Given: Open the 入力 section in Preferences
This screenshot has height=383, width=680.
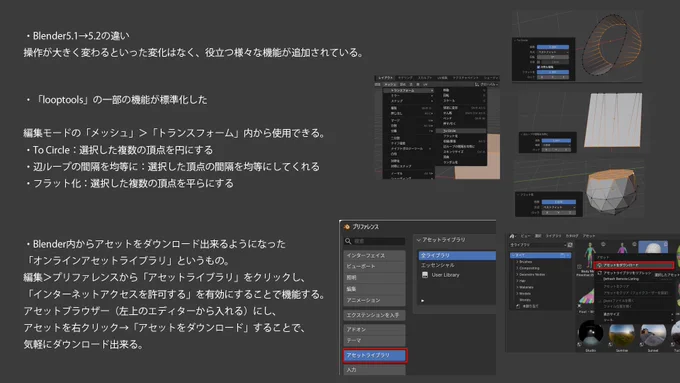Looking at the screenshot, I should (375, 370).
